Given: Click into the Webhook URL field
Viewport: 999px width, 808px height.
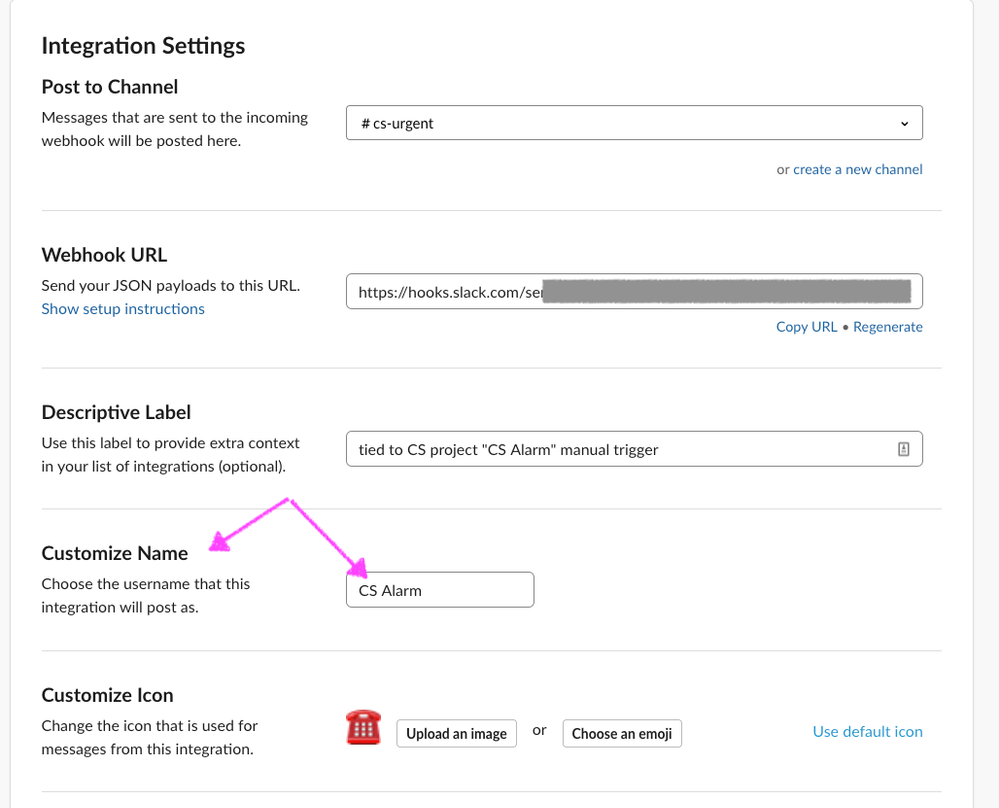Looking at the screenshot, I should [633, 292].
